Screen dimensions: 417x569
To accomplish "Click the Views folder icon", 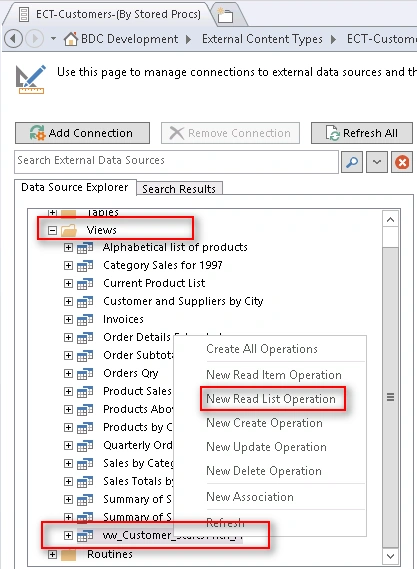I will [69, 230].
